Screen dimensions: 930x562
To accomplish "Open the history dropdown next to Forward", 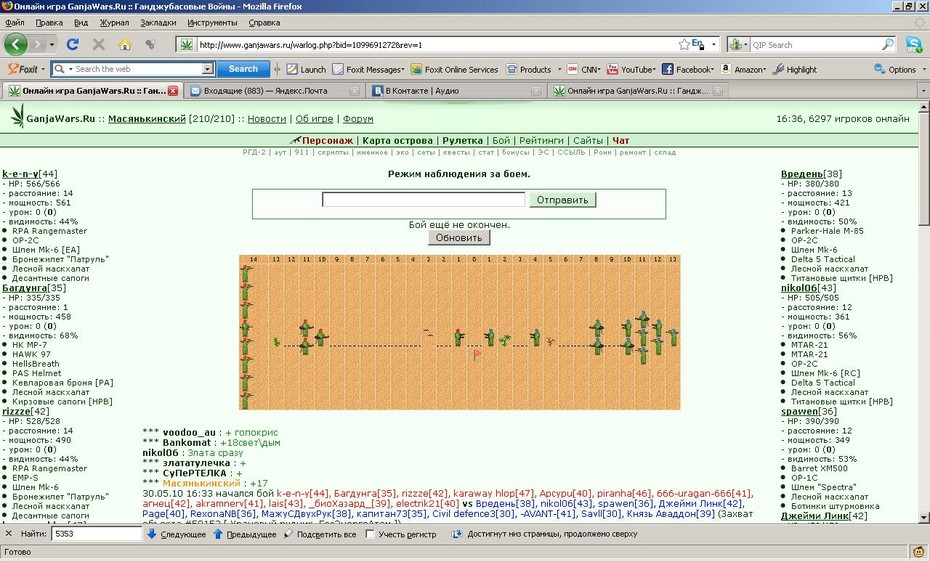I will (52, 44).
